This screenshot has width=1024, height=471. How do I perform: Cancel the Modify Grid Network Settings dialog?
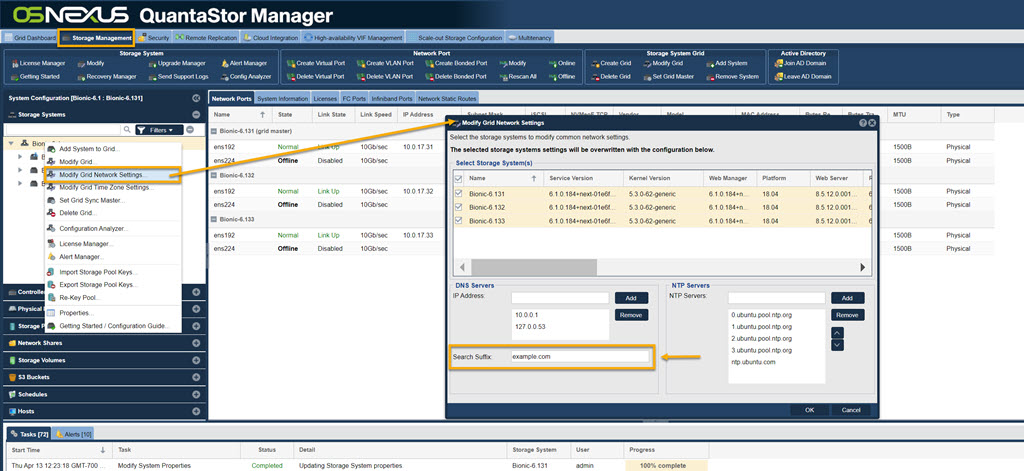[x=851, y=410]
